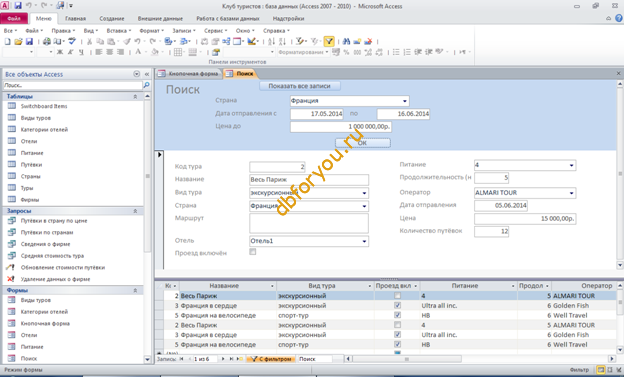Click the Print icon in toolbar
The image size is (624, 377).
pos(47,41)
